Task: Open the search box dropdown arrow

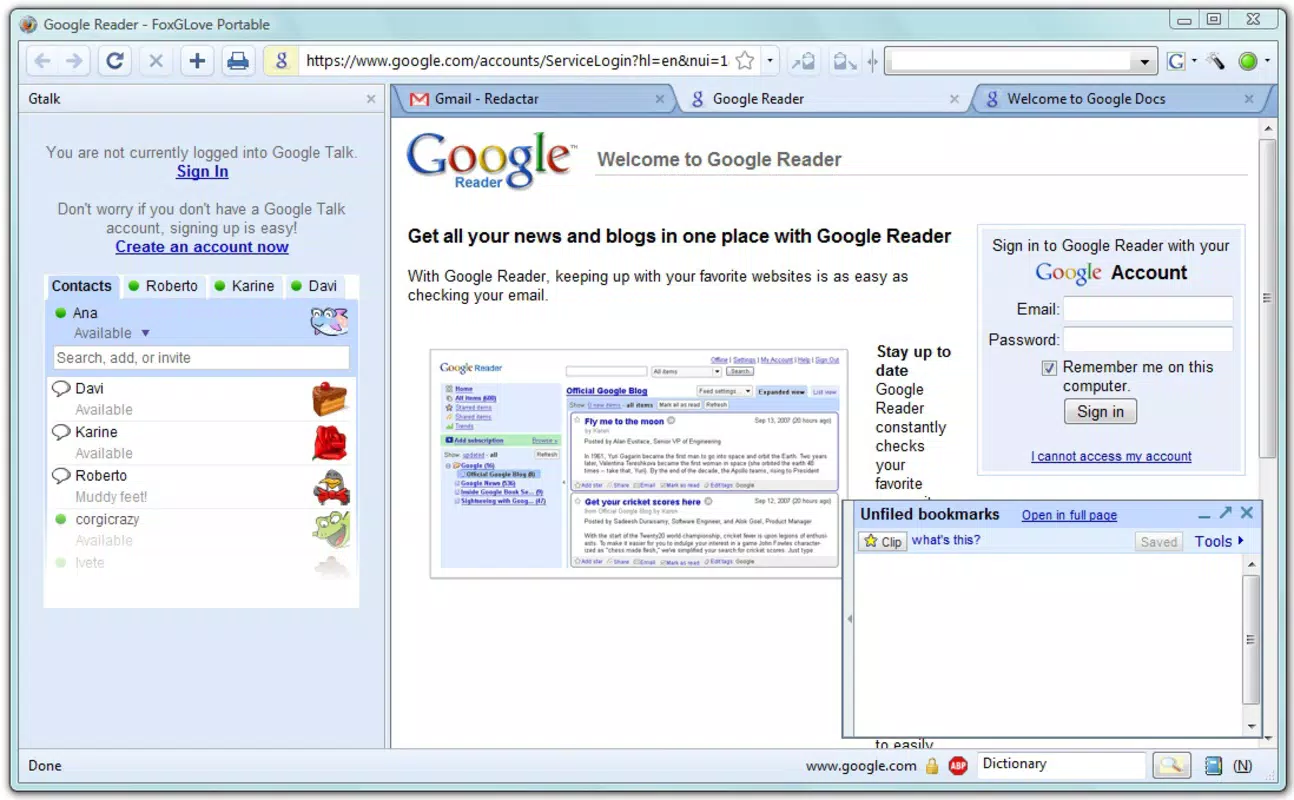Action: pos(1146,62)
